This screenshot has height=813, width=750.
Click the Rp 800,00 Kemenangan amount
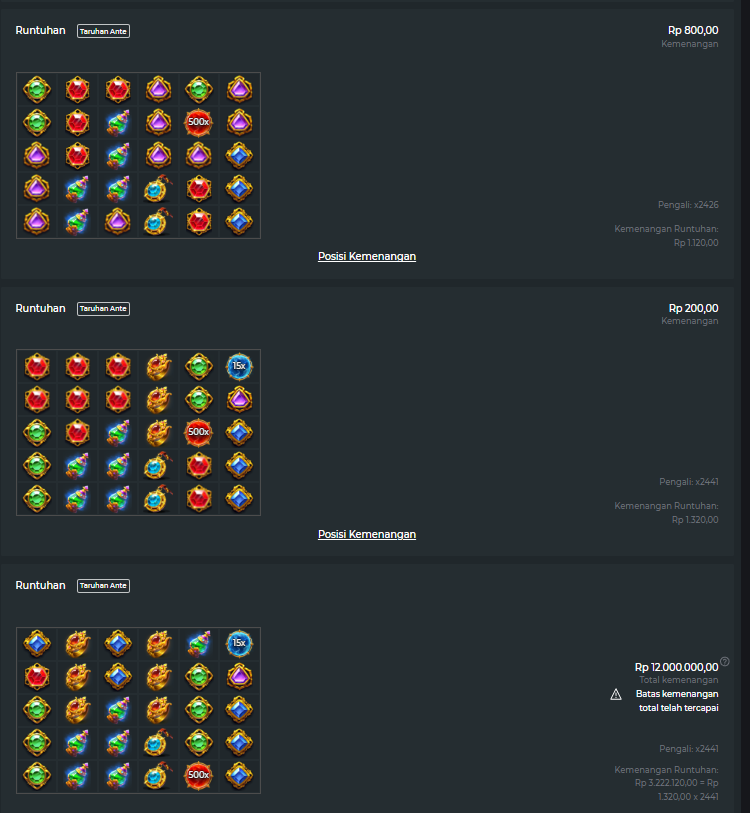(693, 30)
